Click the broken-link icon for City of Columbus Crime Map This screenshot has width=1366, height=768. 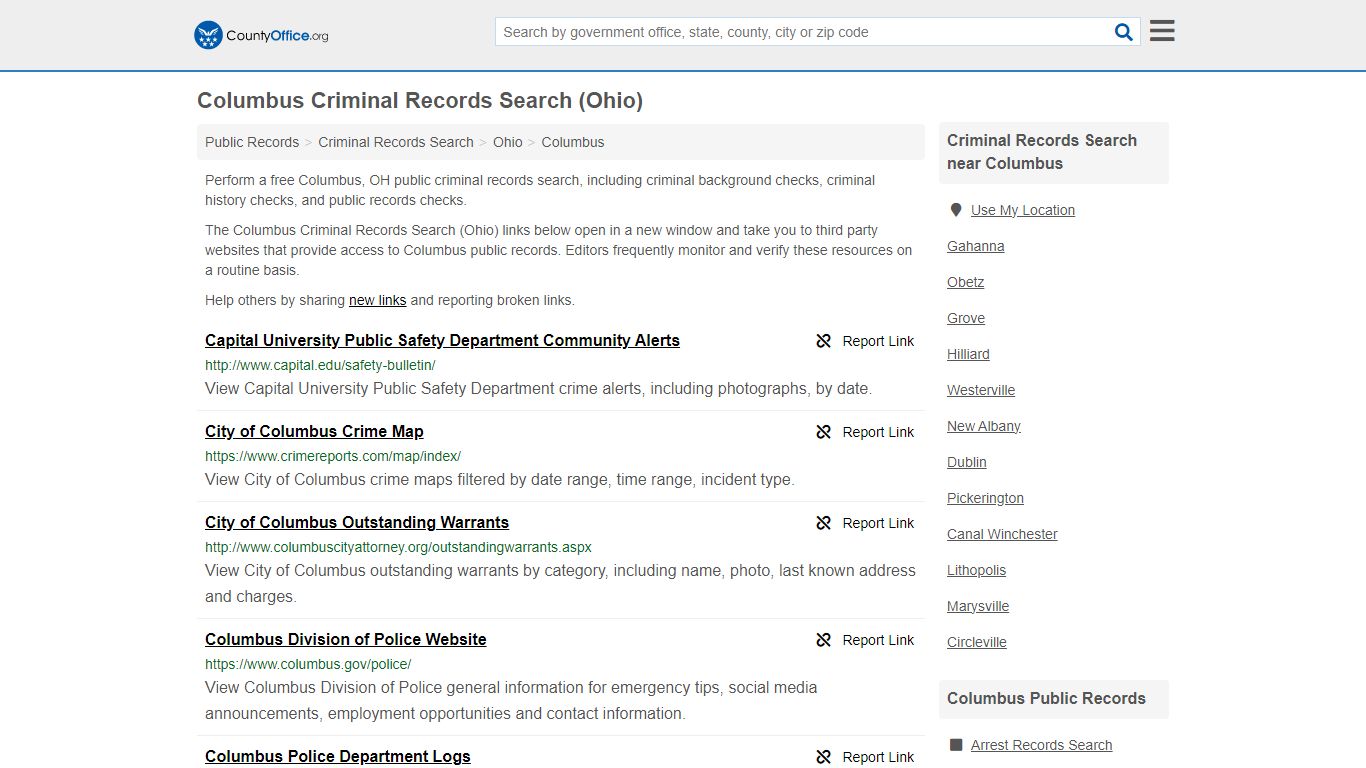824,432
